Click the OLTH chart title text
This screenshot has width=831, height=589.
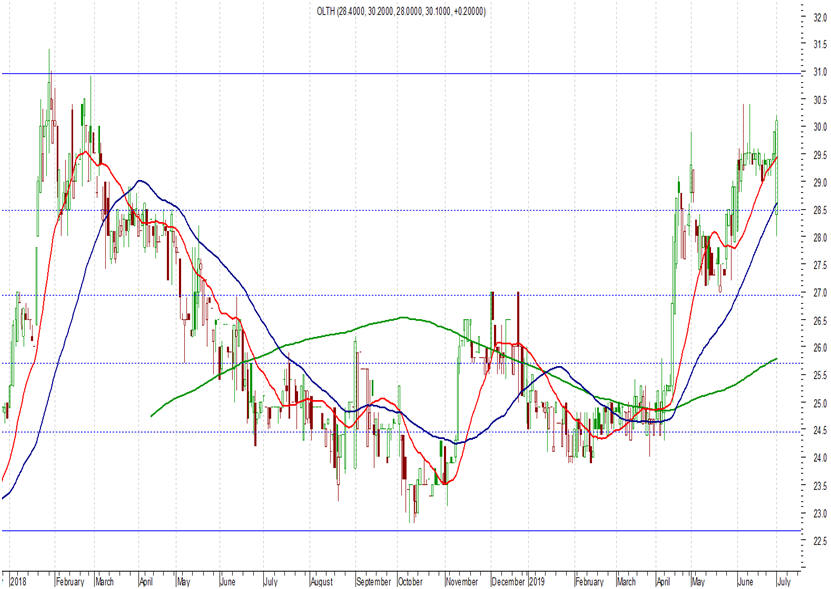[x=401, y=11]
